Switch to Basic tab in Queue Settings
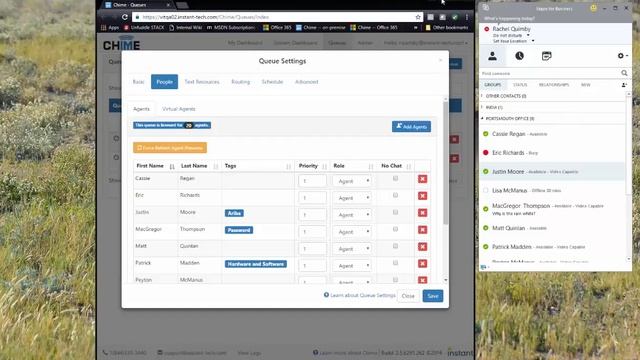This screenshot has width=640, height=360. click(138, 82)
